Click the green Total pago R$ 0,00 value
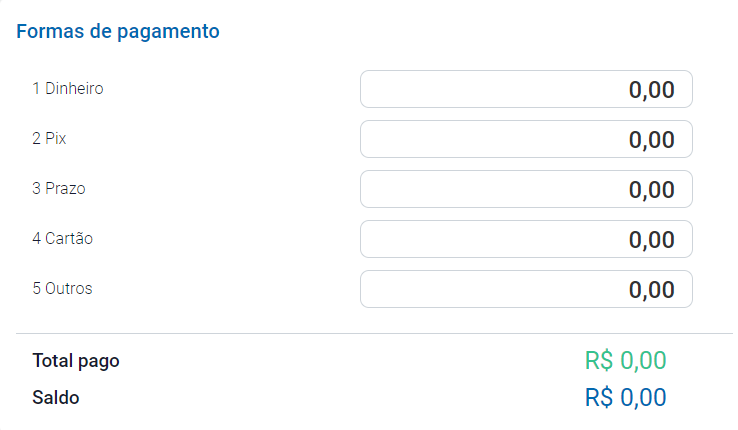This screenshot has height=430, width=738. coord(625,361)
